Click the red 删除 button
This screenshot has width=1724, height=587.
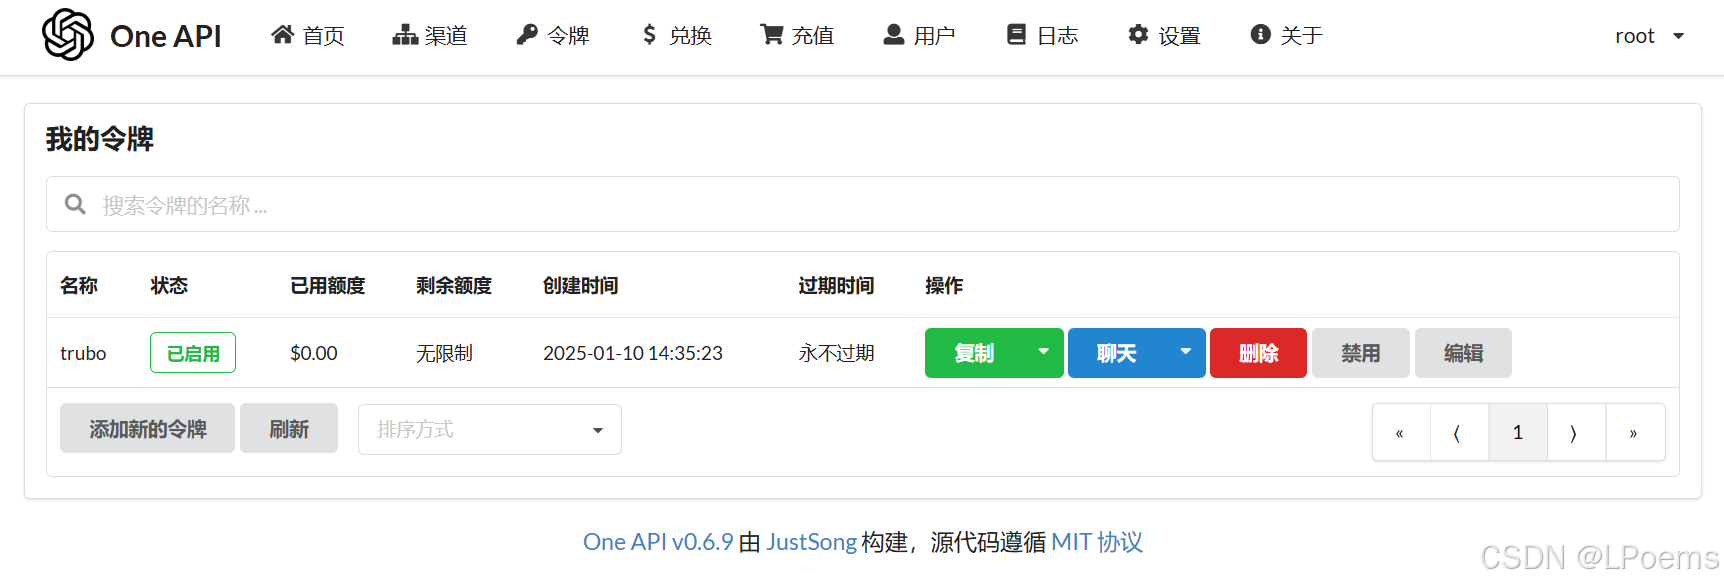(x=1258, y=353)
